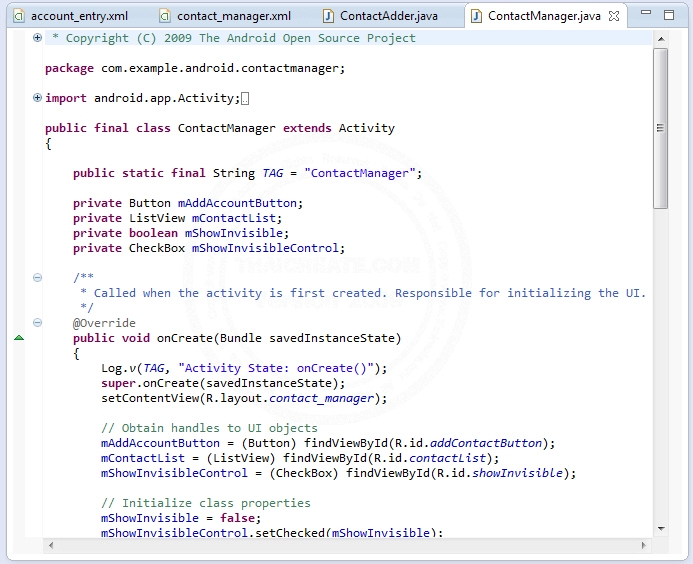Switch to the ContactAdder.java tab
The image size is (693, 564).
pos(383,16)
